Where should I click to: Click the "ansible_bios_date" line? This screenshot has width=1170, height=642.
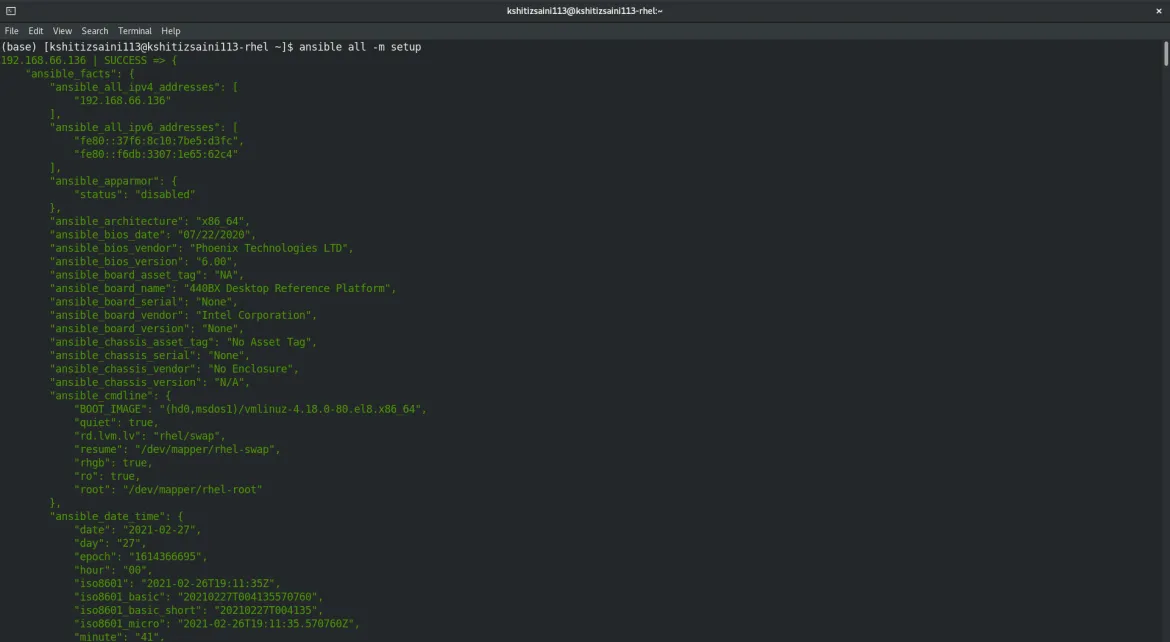point(153,234)
